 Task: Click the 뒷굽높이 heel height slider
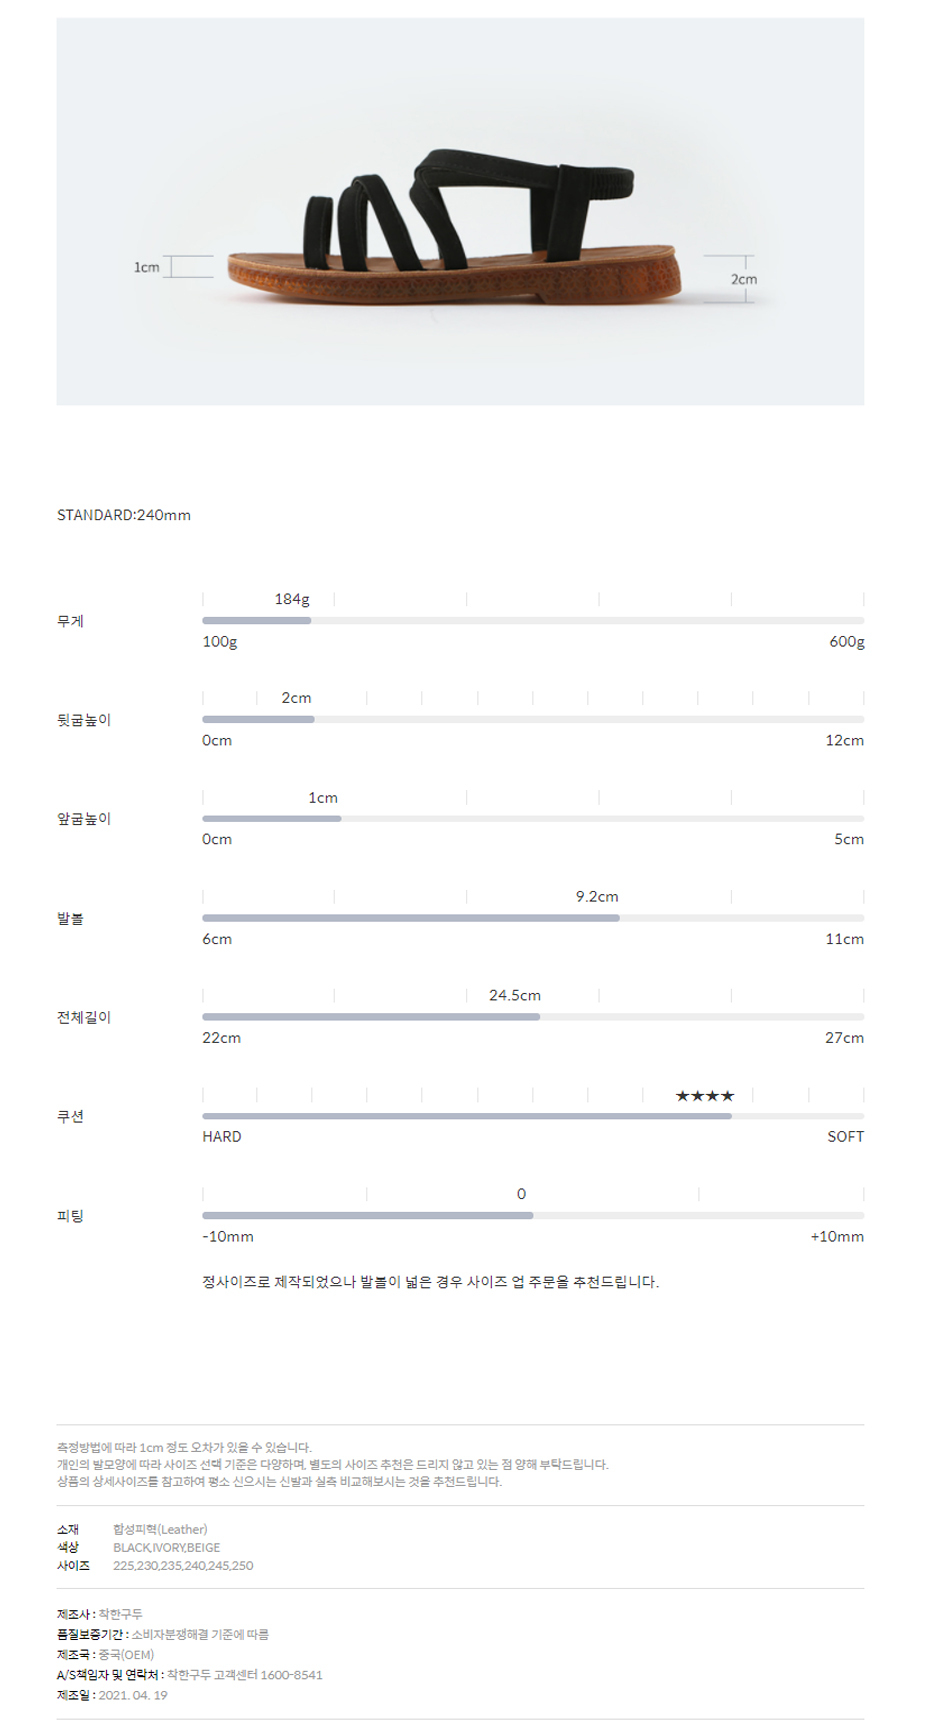(532, 720)
